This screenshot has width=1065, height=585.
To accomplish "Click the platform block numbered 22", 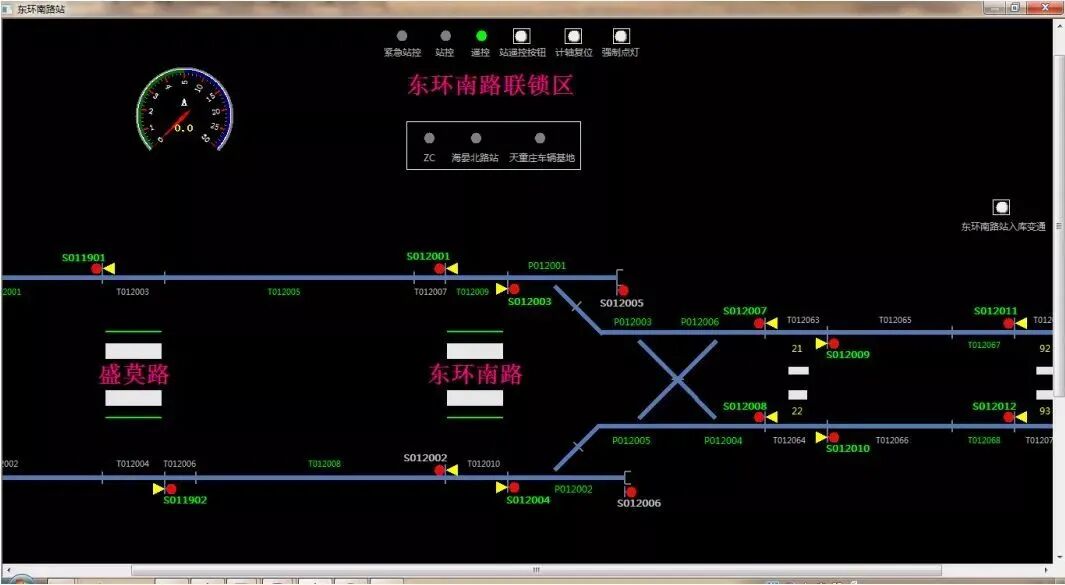I will point(798,395).
